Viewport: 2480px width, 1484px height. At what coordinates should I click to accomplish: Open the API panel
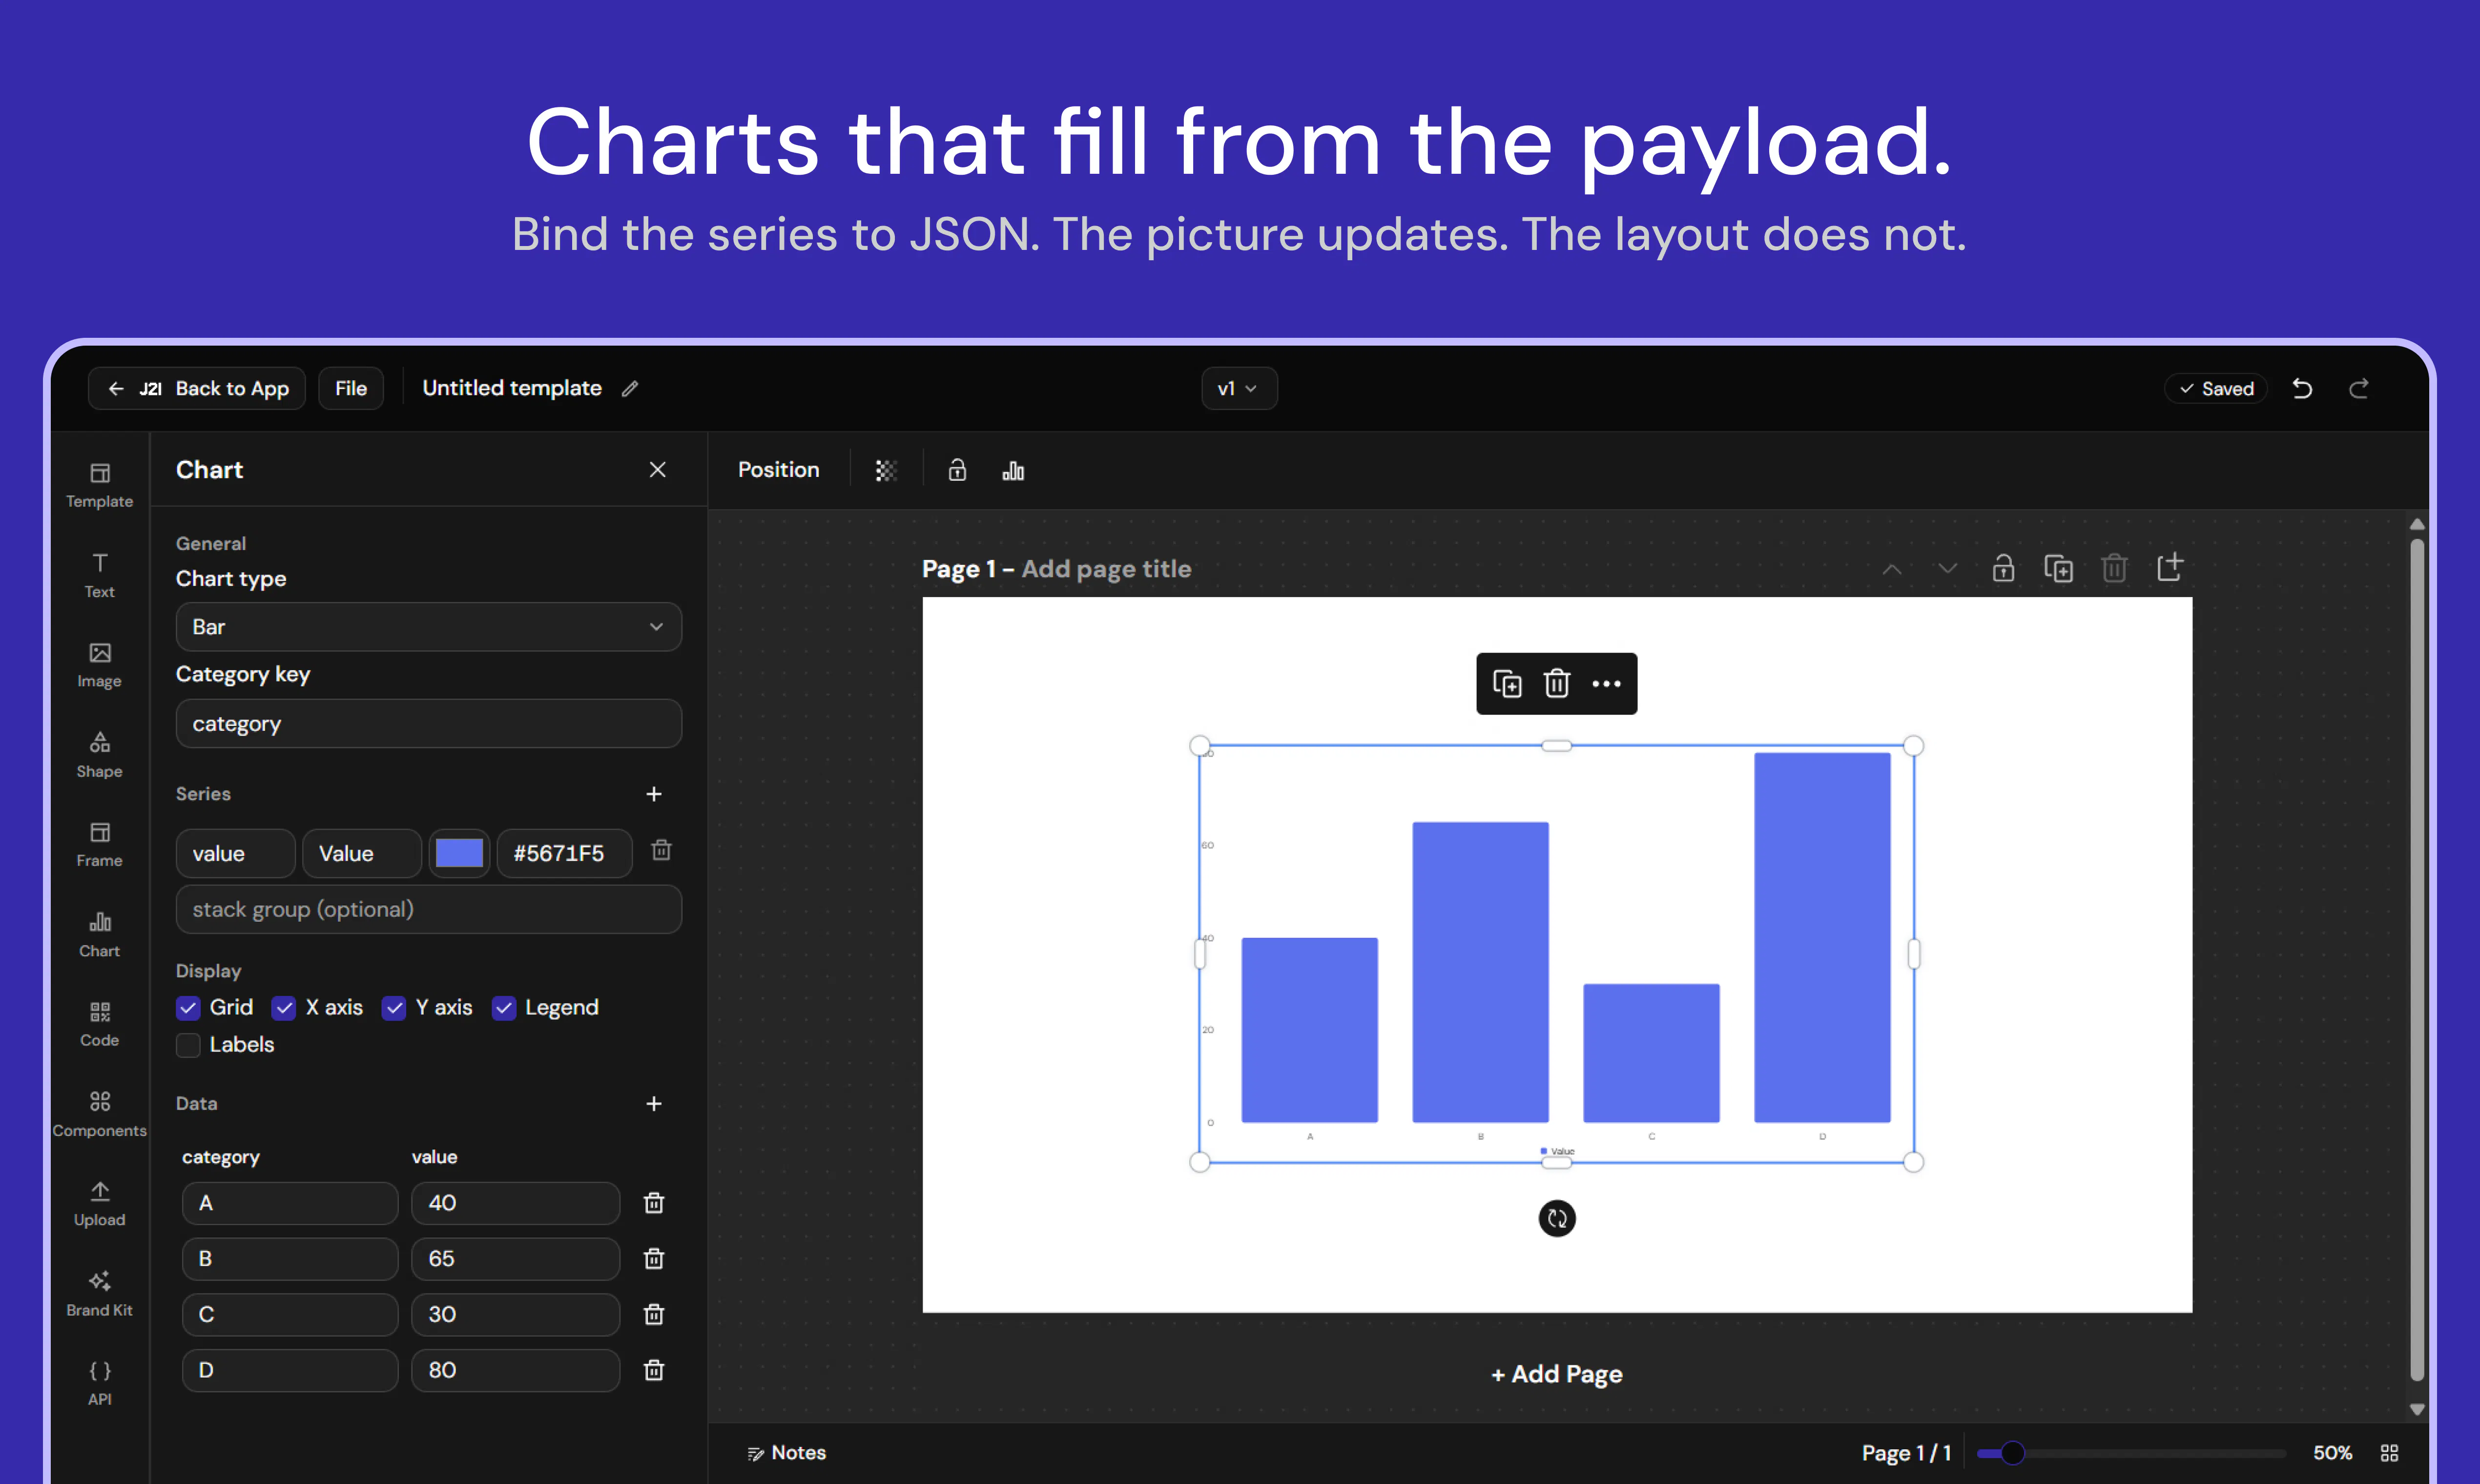click(x=99, y=1383)
